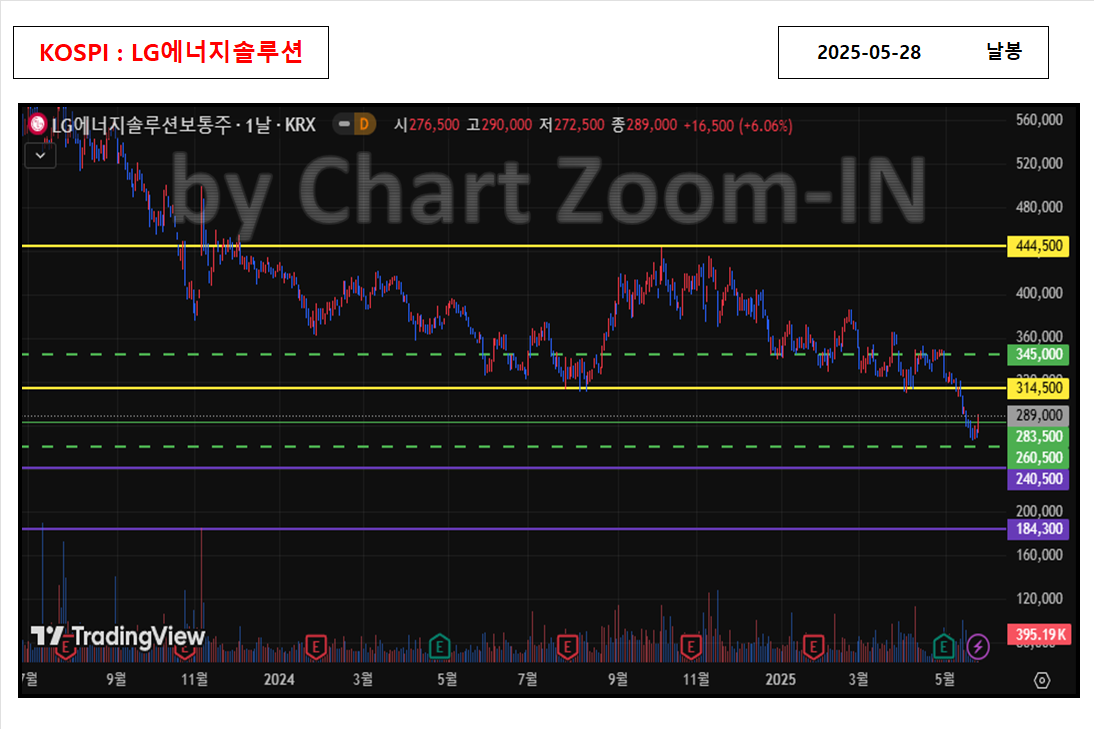Screen dimensions: 1094x729
Task: Open the red earnings marker near 11월 2024
Action: tap(691, 647)
